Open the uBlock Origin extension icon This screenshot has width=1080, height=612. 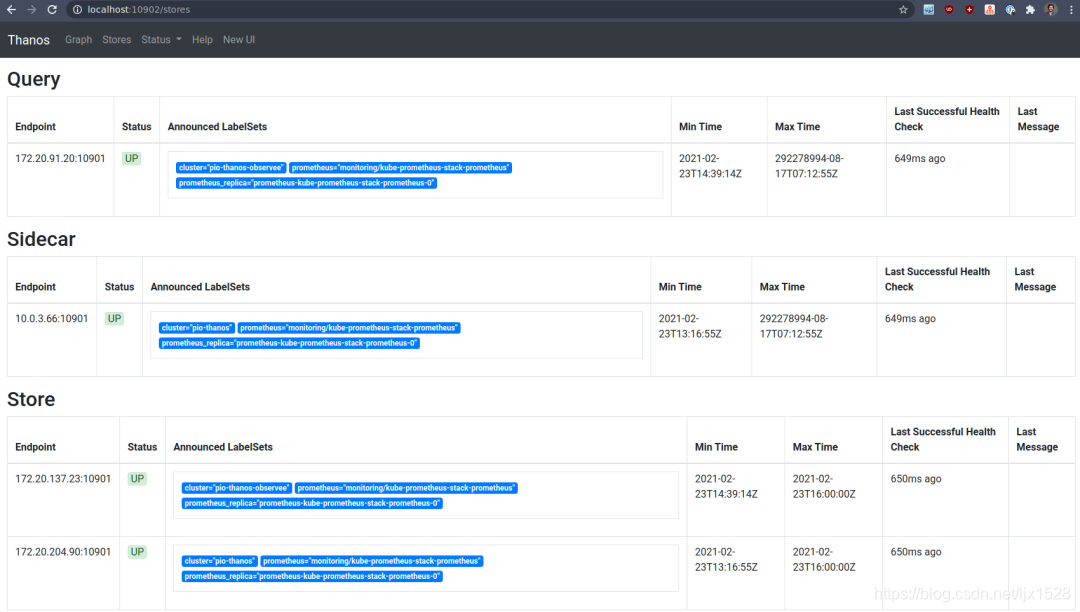[x=949, y=10]
